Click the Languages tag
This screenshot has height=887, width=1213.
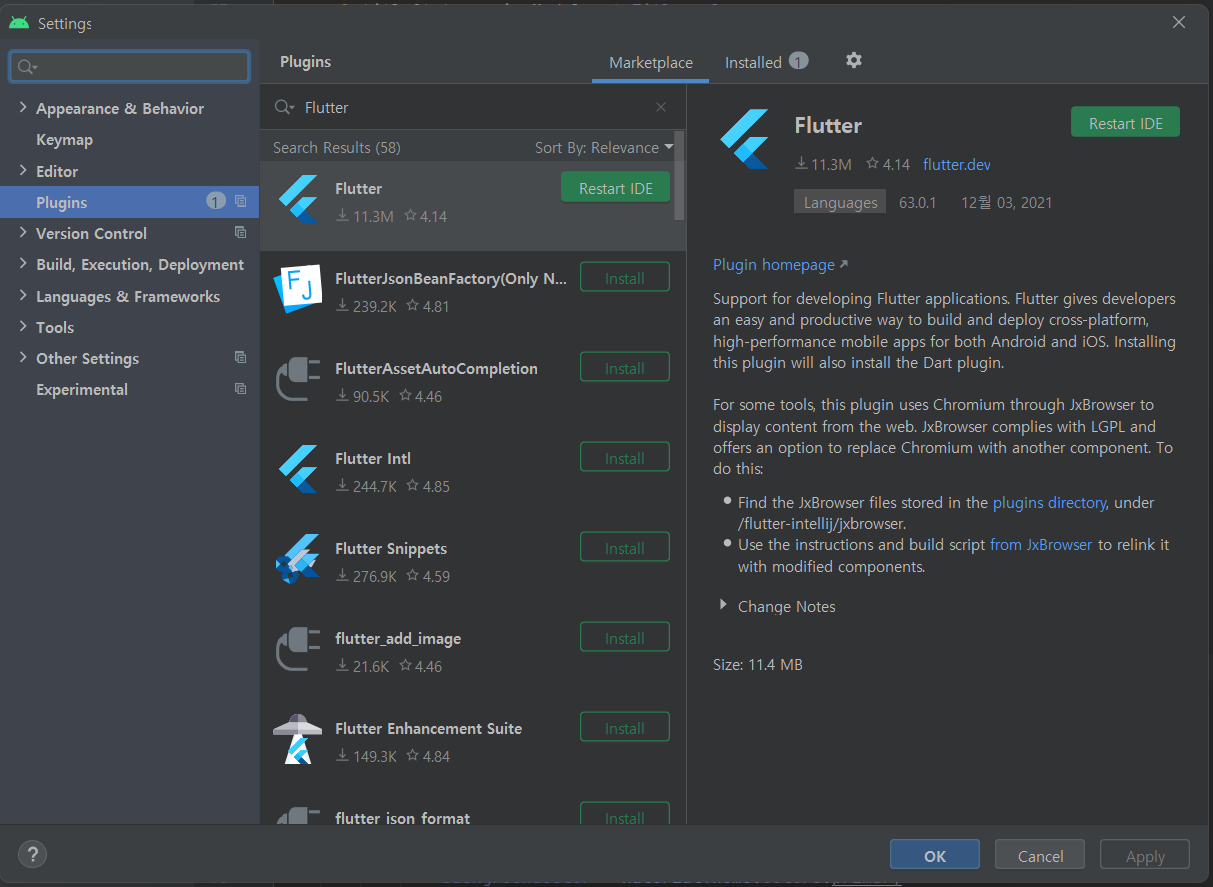tap(840, 202)
